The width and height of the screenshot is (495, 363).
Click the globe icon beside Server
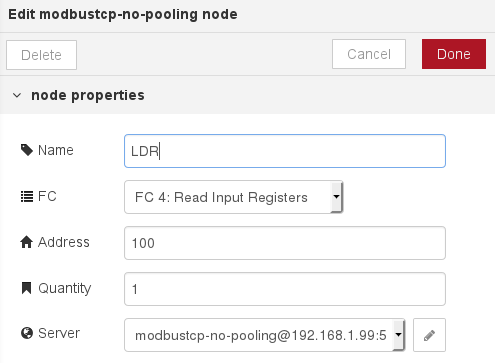click(x=27, y=333)
